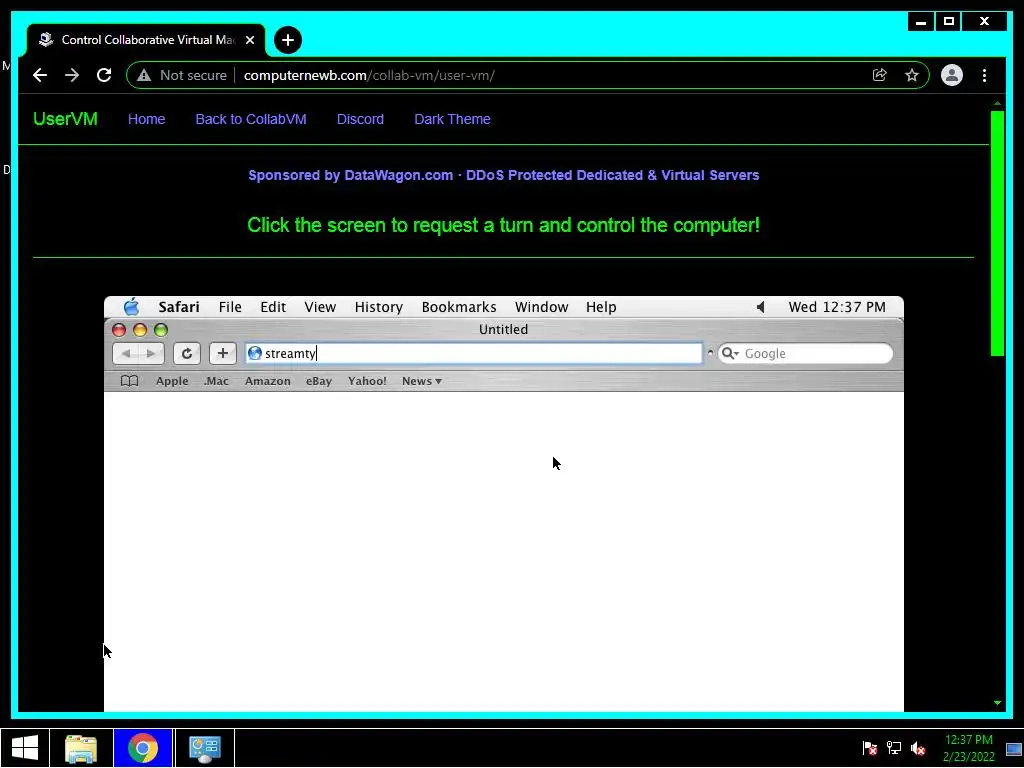Open the History menu in Safari
This screenshot has height=768, width=1024.
pos(379,307)
